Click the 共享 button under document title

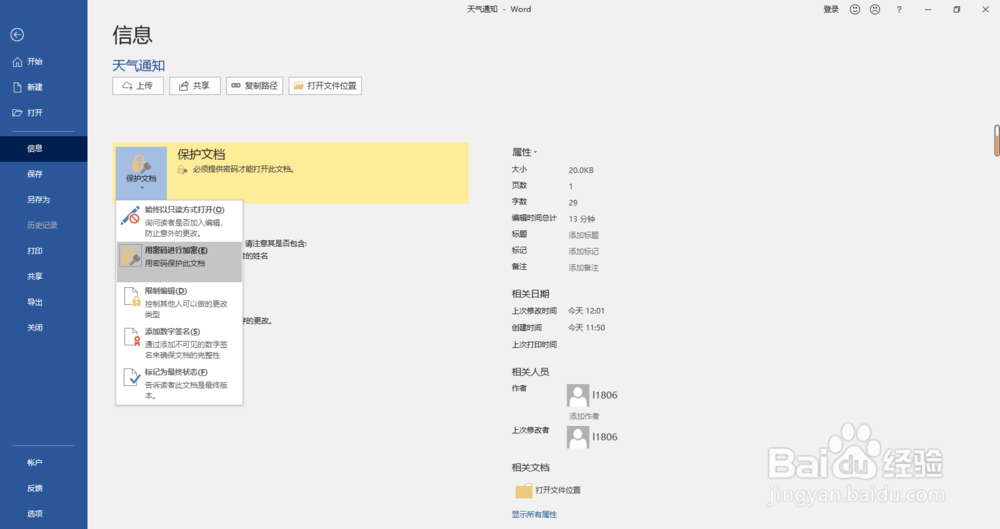195,86
